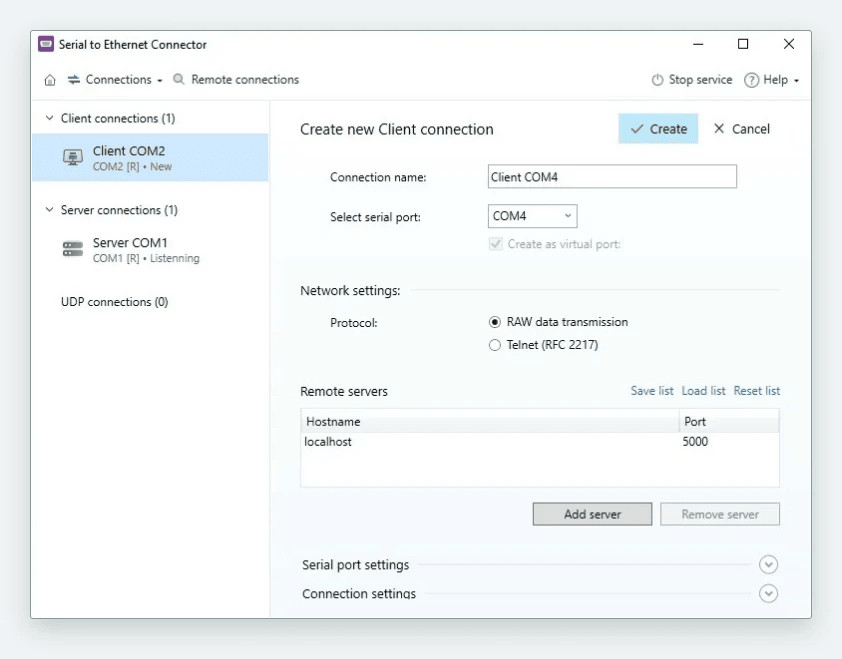
Task: Click the Save list link
Action: click(x=652, y=391)
